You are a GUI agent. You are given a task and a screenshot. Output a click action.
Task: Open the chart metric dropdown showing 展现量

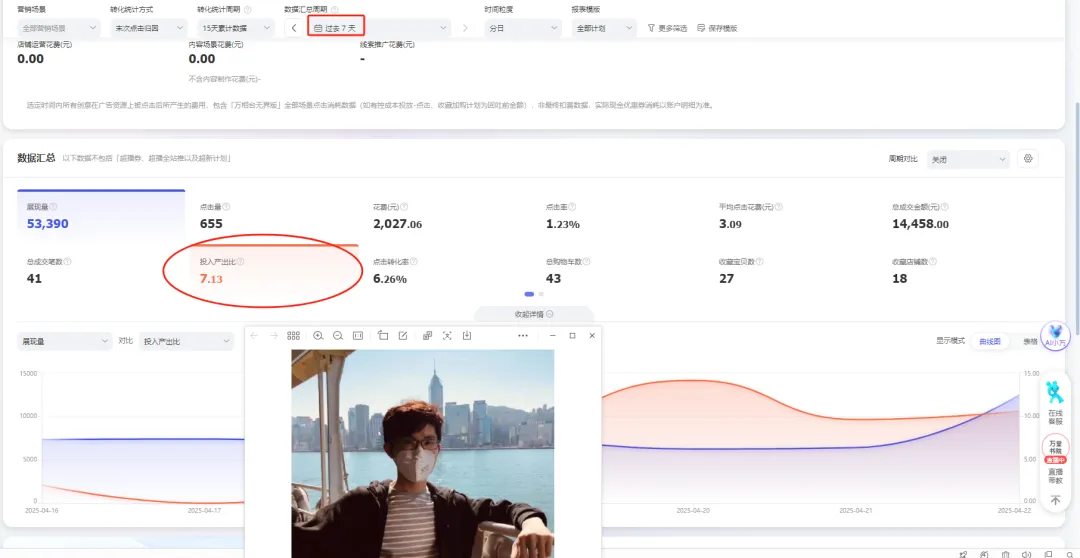pos(65,341)
